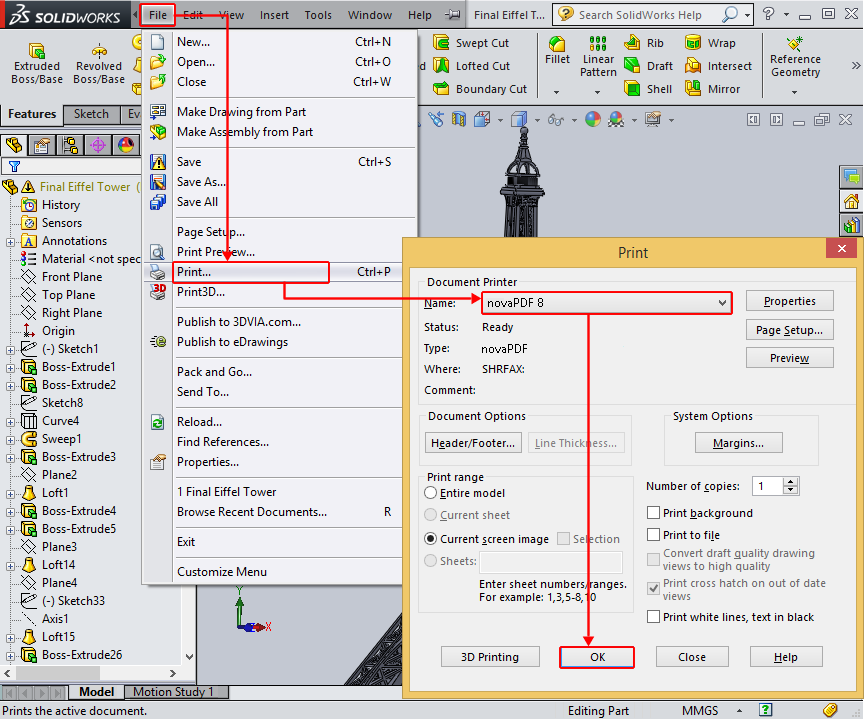Screen dimensions: 864x719
Task: Click the Page Setup... button in Print dialog
Action: pyautogui.click(x=790, y=330)
